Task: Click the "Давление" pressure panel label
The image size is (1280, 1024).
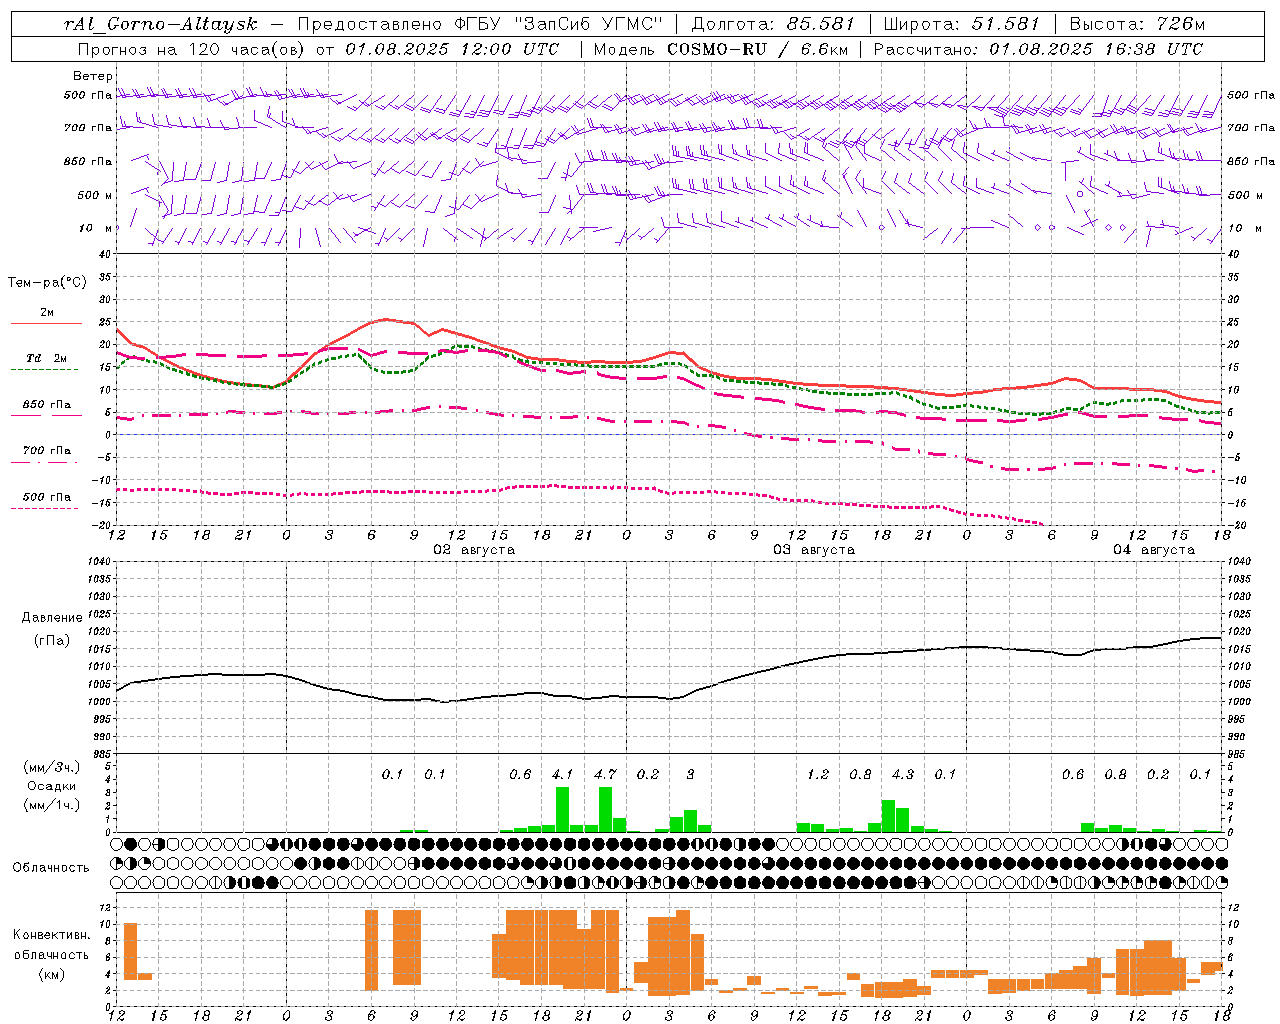Action: pyautogui.click(x=52, y=618)
